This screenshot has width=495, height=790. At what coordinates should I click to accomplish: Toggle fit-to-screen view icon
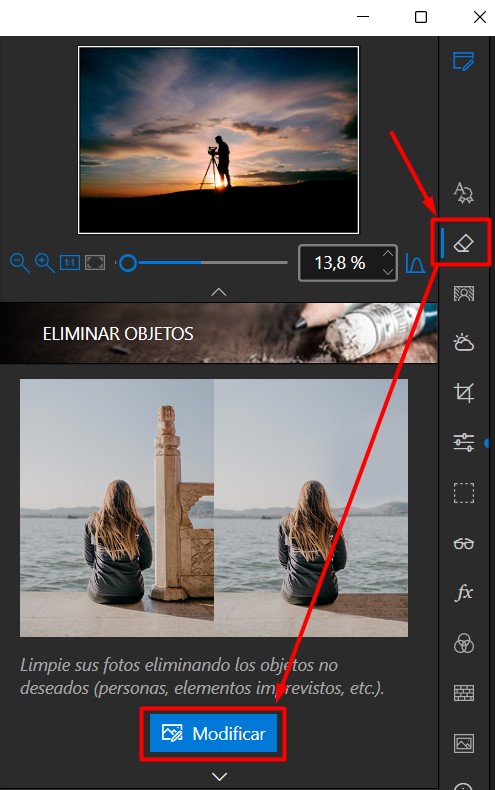95,262
